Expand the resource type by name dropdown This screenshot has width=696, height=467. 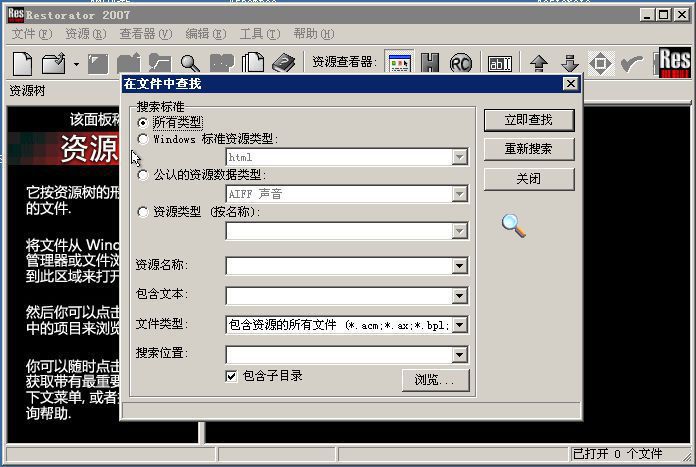(460, 231)
